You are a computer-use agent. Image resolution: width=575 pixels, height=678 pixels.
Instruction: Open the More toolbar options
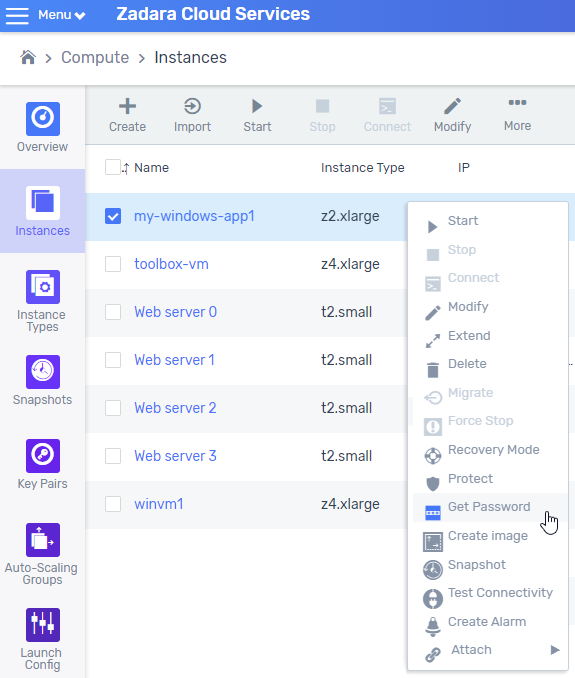[x=517, y=115]
